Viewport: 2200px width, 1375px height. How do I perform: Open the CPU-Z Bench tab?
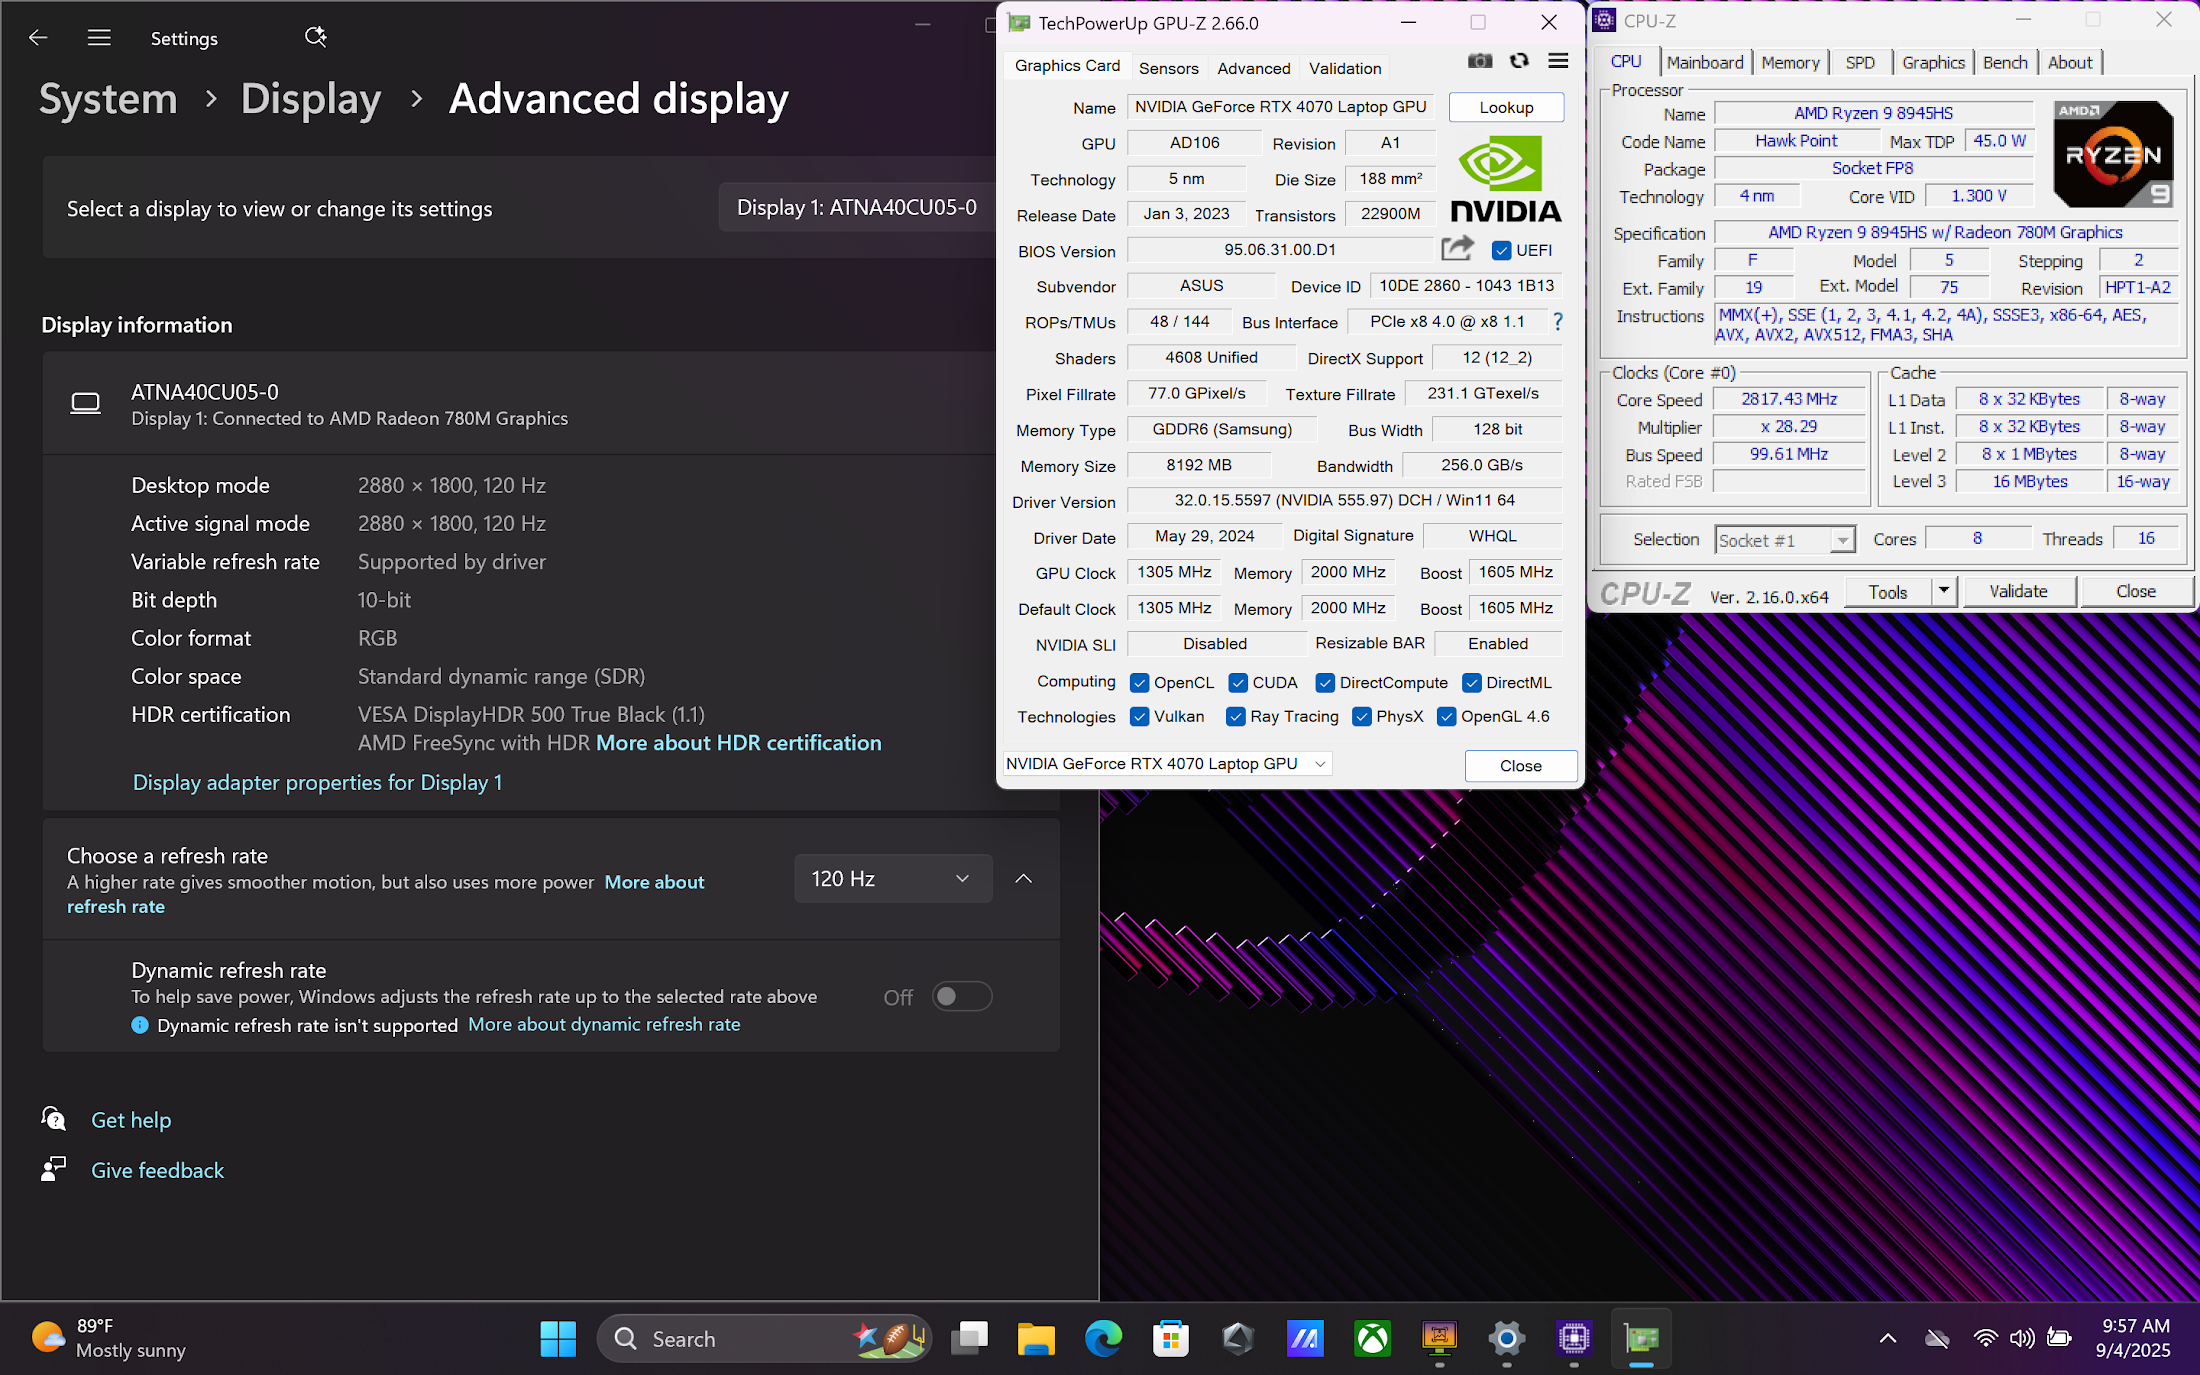pyautogui.click(x=2005, y=62)
